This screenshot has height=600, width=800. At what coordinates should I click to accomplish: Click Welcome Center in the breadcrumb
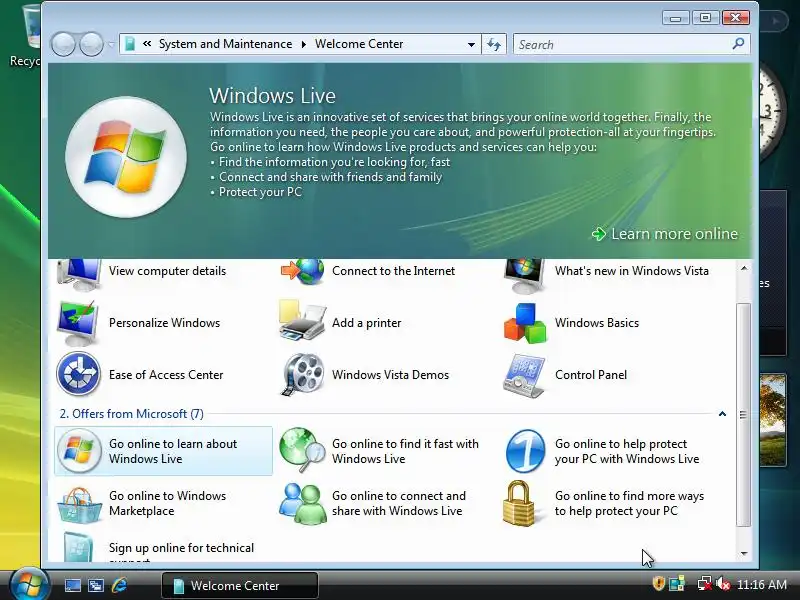[359, 44]
